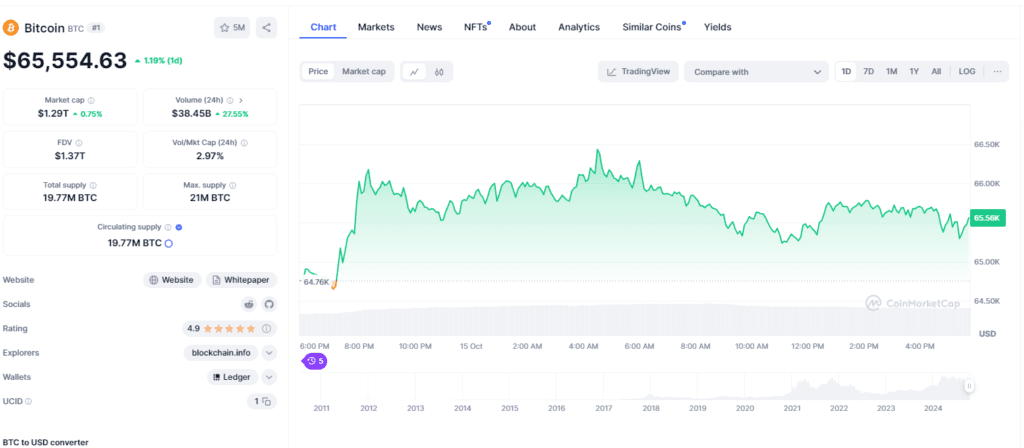
Task: Expand Volume (24h) chevron arrow
Action: pos(241,101)
